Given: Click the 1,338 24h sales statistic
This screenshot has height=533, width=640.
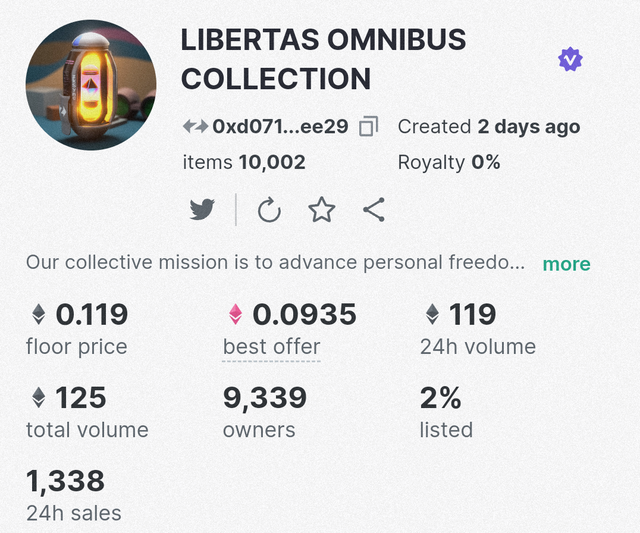Looking at the screenshot, I should click(x=73, y=495).
